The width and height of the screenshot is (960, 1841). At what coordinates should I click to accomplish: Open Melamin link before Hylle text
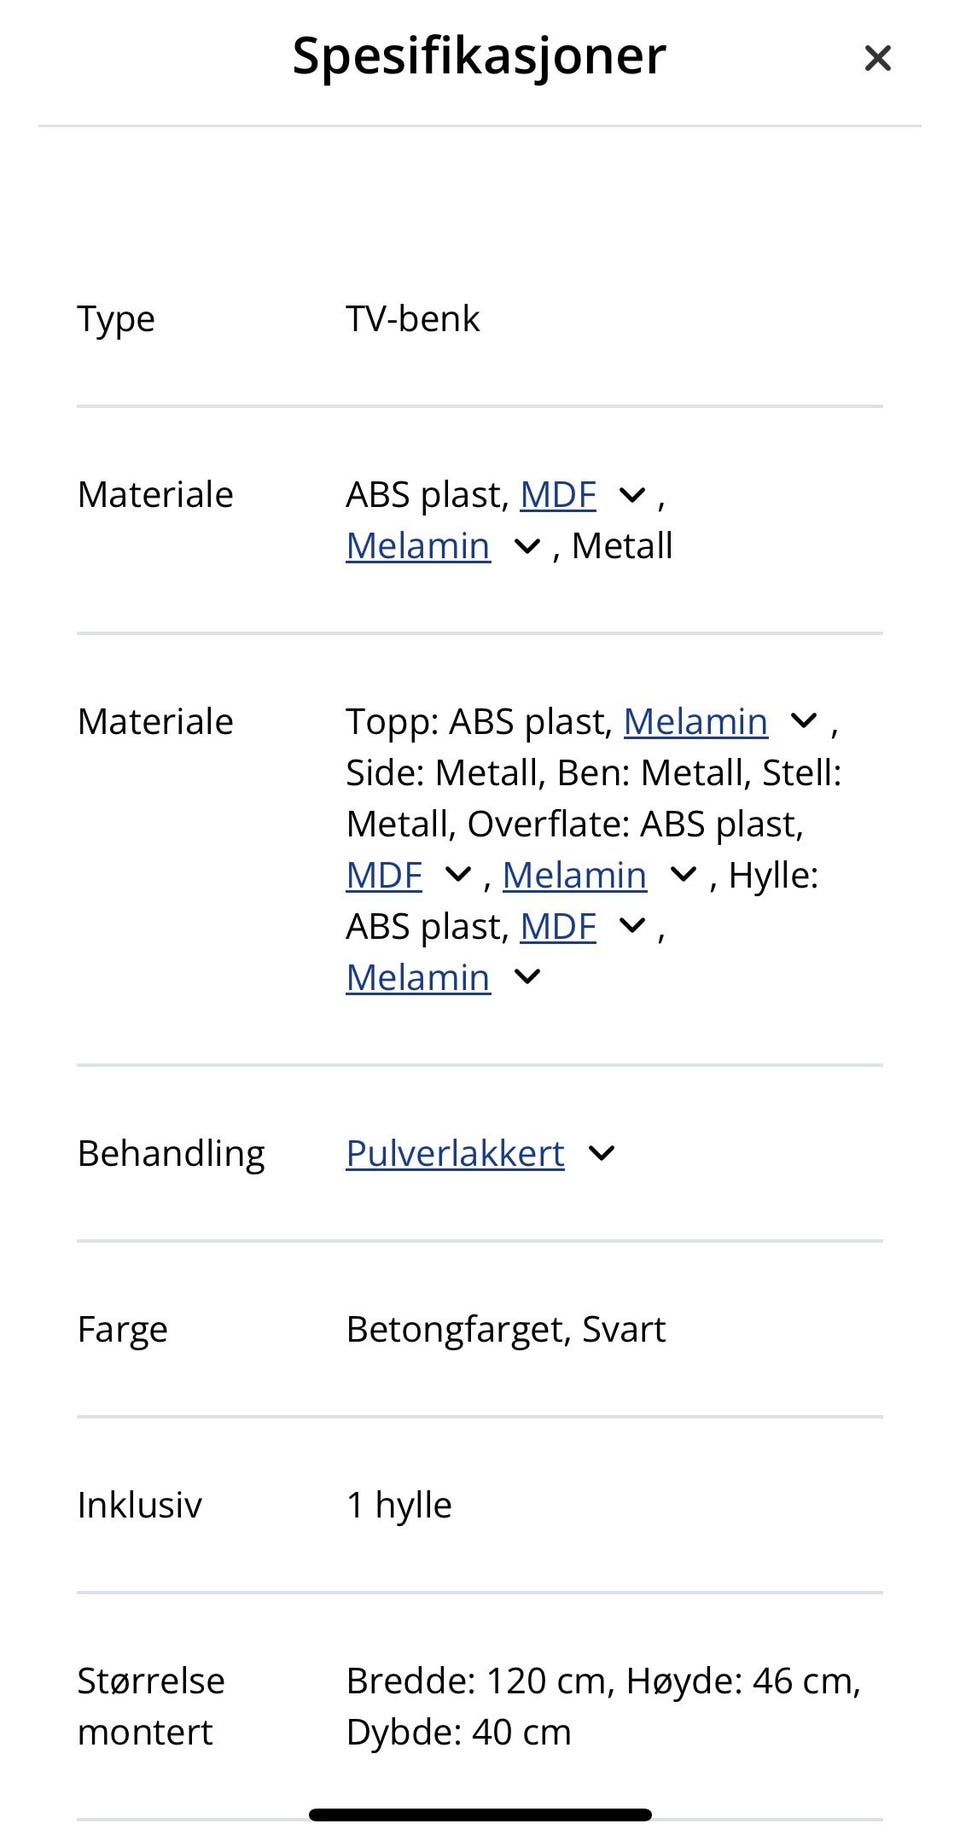point(574,876)
